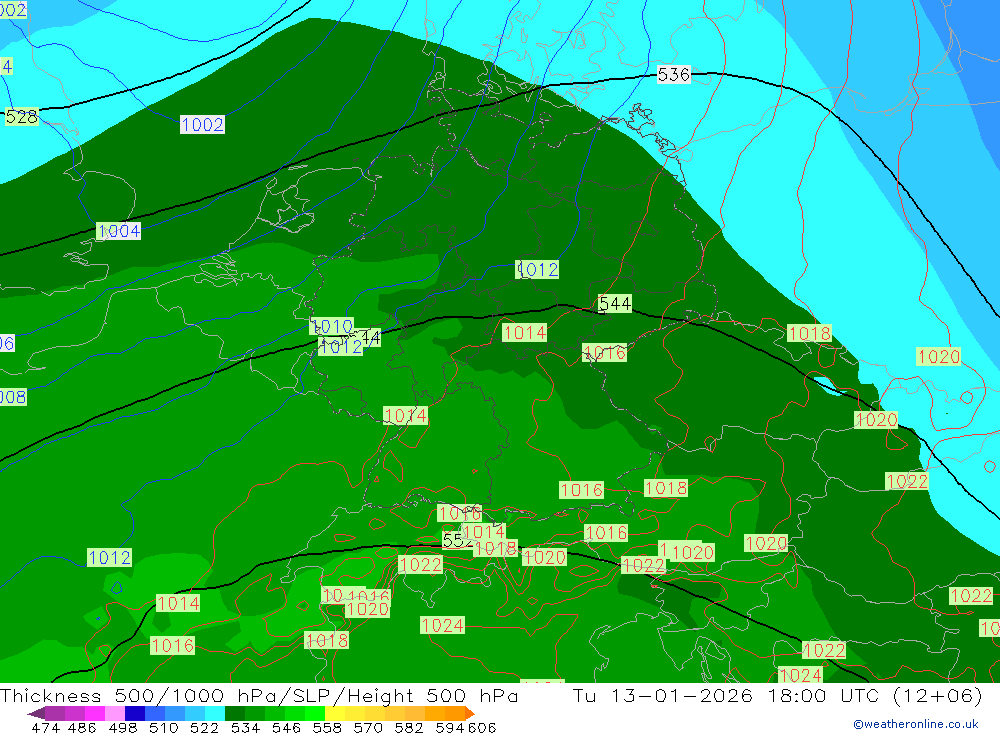Select the 546 legend value

pyautogui.click(x=286, y=727)
